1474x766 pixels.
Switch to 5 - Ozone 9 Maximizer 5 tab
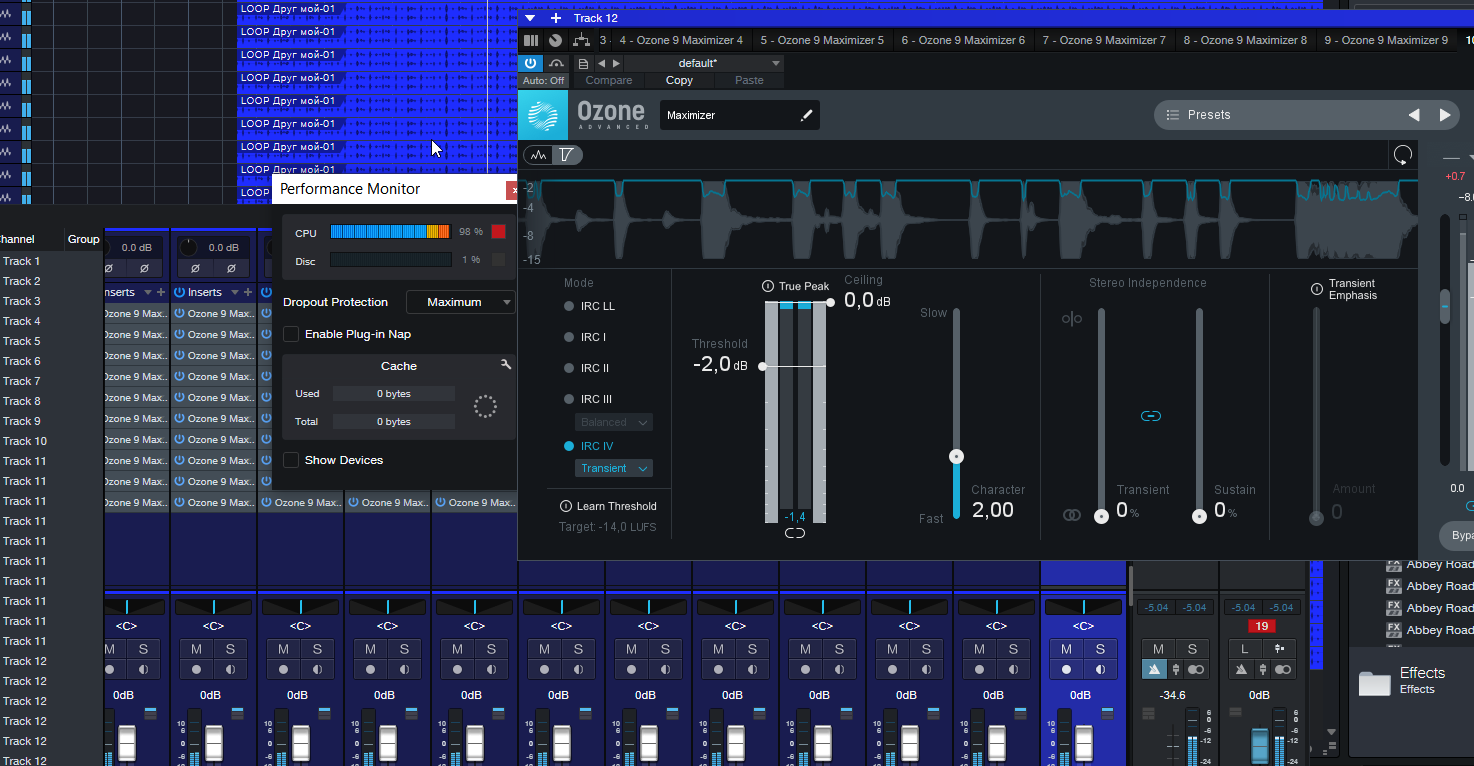(822, 40)
